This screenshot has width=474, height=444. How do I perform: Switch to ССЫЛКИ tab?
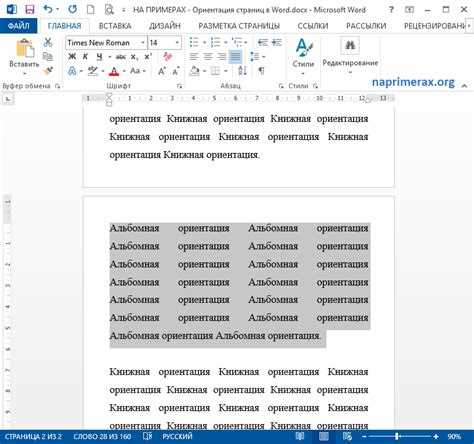tap(313, 26)
